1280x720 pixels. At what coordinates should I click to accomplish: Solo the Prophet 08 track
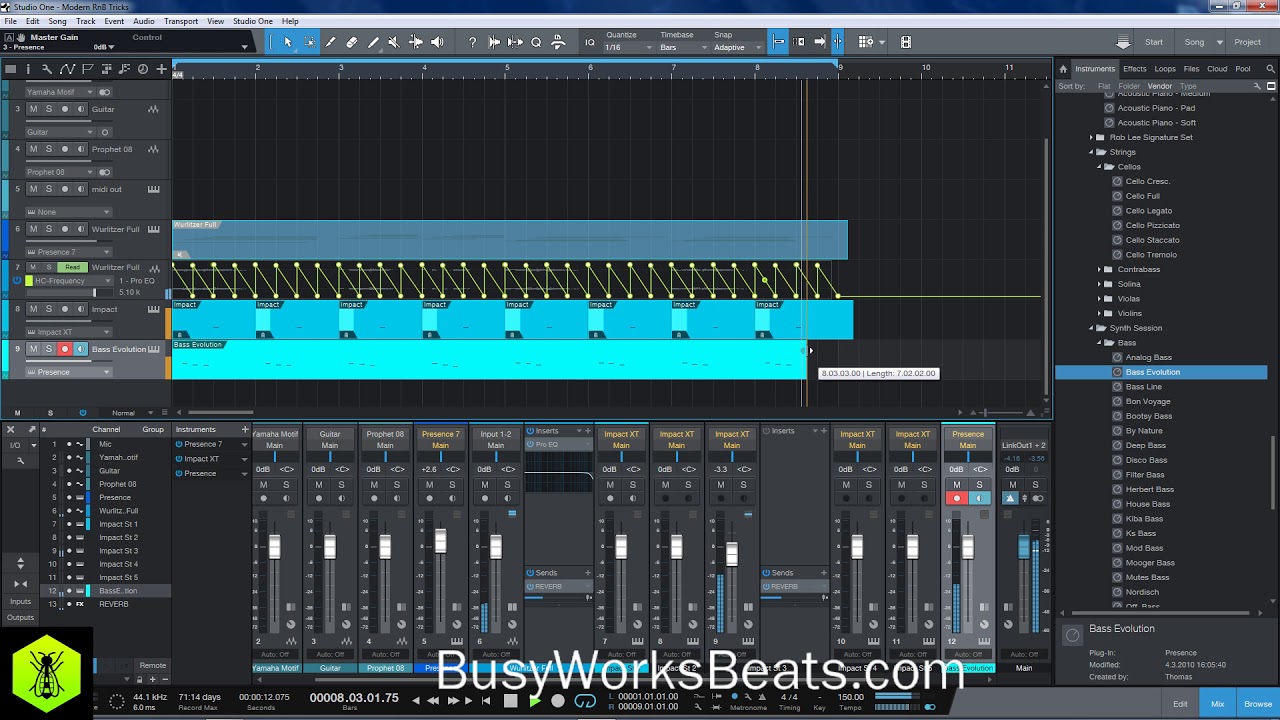(x=48, y=149)
